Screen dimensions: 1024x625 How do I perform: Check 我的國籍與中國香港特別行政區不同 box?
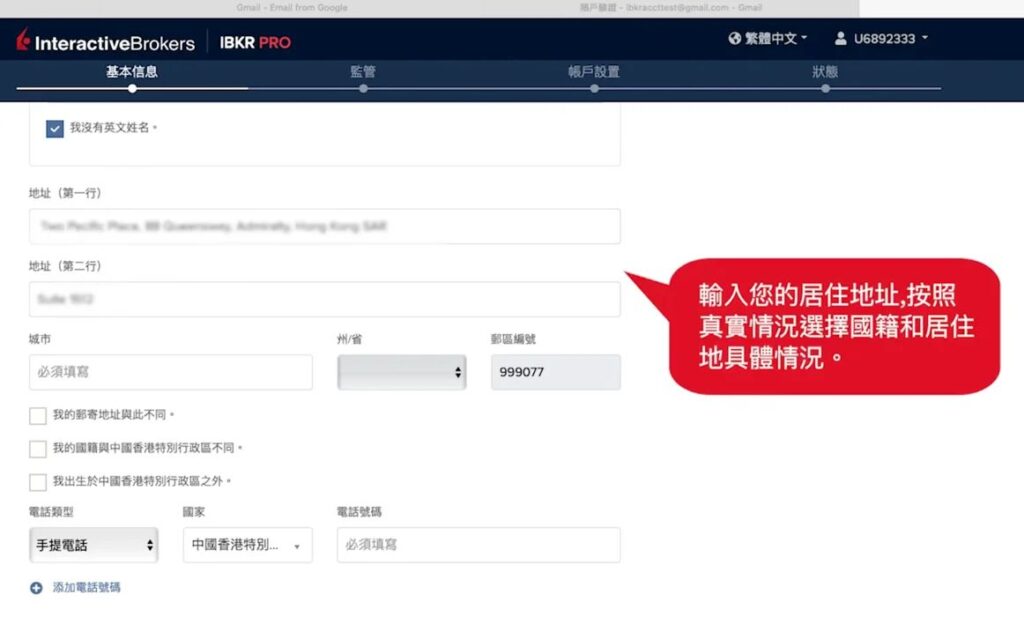pos(38,449)
